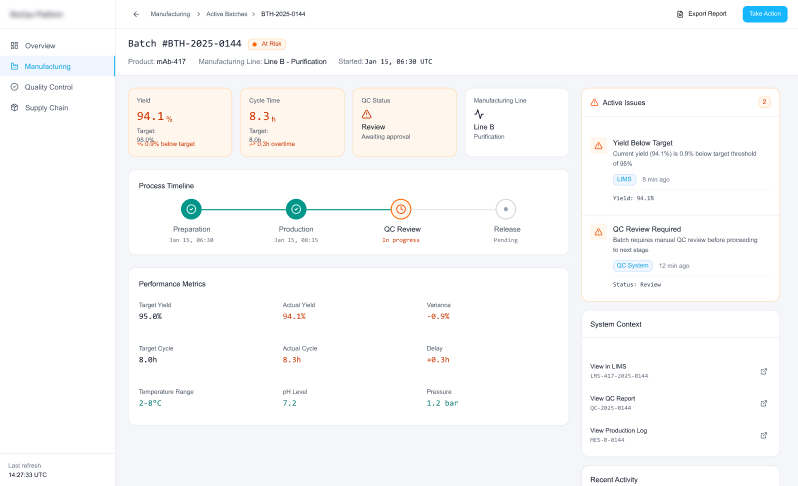Open LIMS external link icon

point(764,371)
